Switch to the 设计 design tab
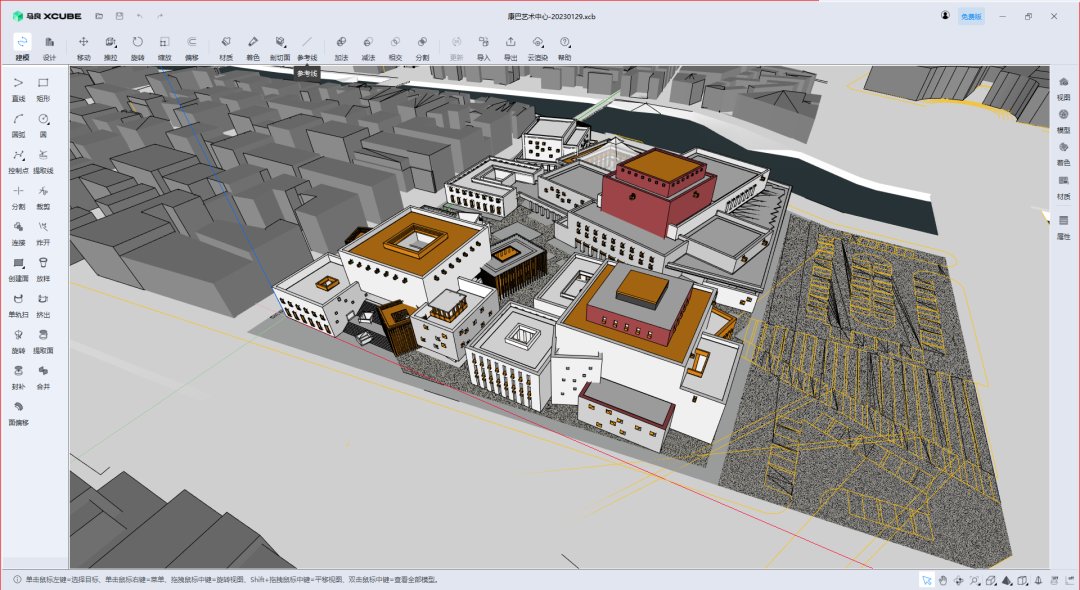Viewport: 1080px width, 590px height. pyautogui.click(x=49, y=46)
